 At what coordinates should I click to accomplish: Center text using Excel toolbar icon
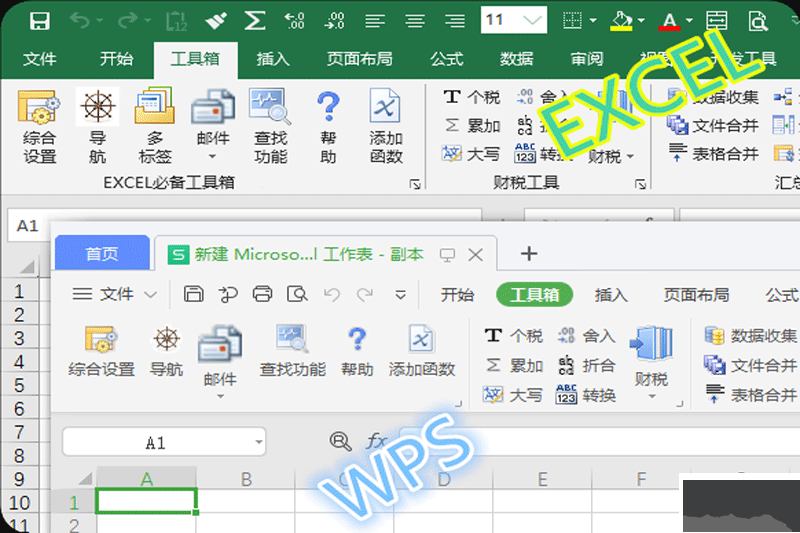point(415,21)
